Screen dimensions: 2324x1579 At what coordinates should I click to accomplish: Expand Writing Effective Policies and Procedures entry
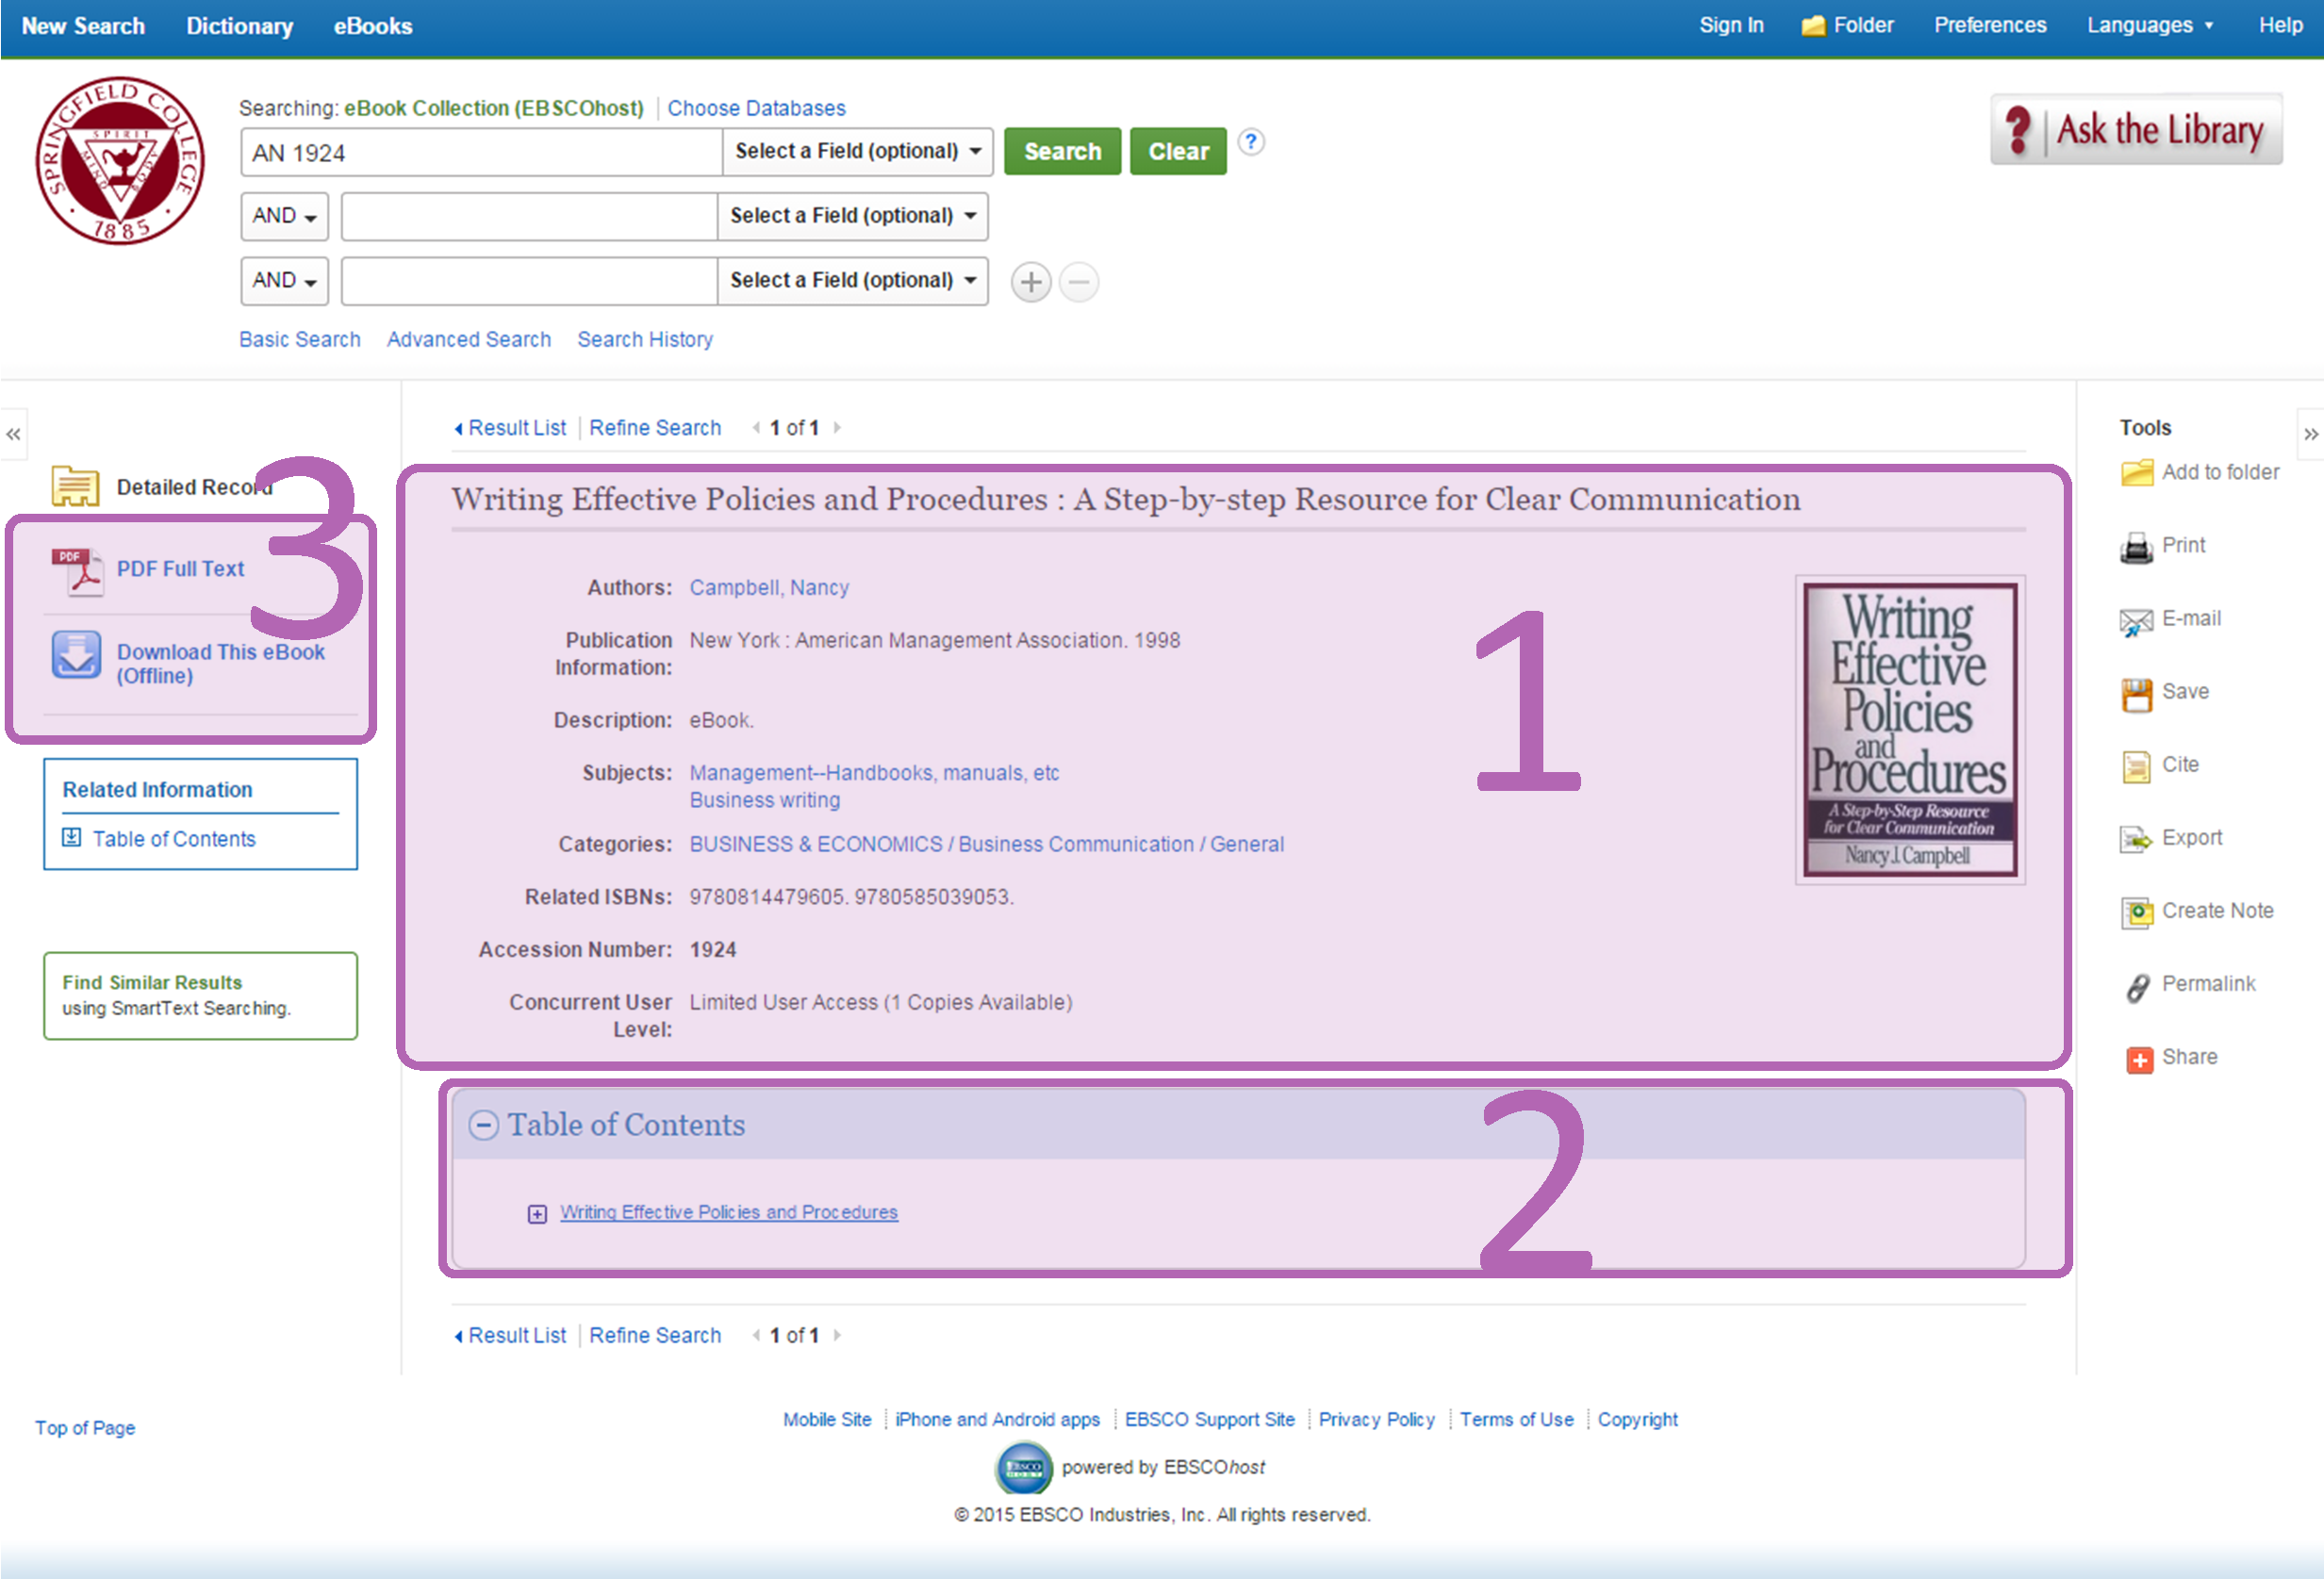pyautogui.click(x=537, y=1214)
